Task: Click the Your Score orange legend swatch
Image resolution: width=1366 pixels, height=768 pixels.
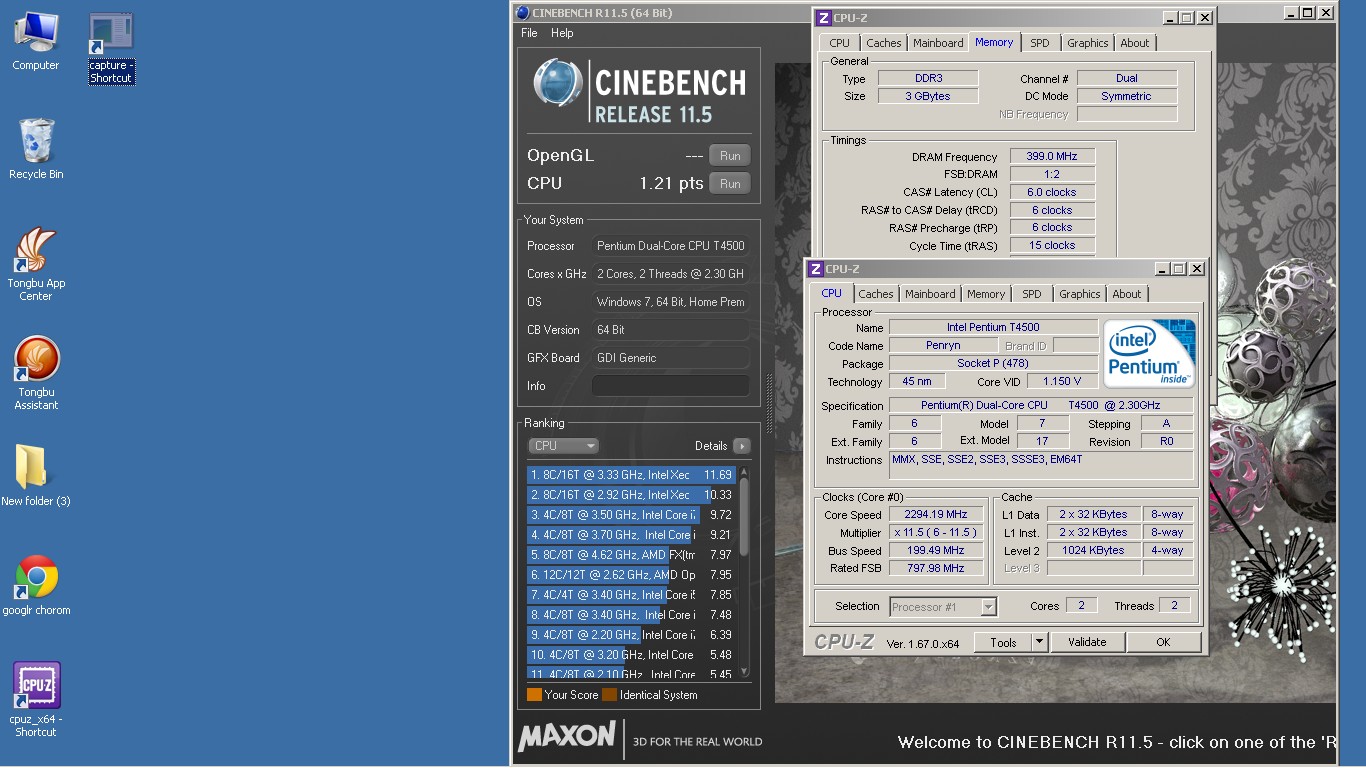Action: point(534,694)
